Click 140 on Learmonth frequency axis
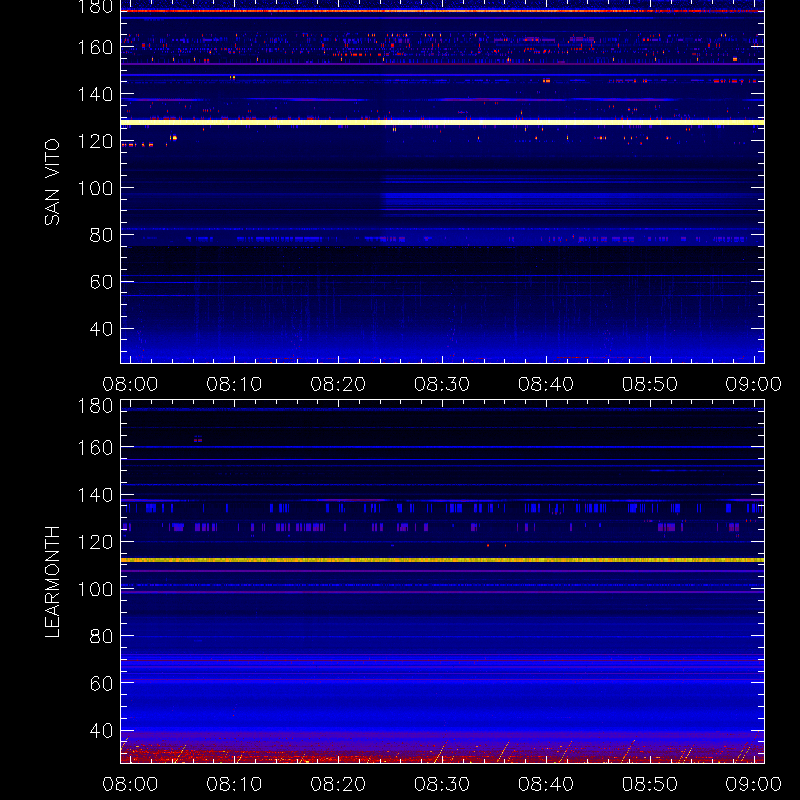Viewport: 800px width, 800px height. point(95,495)
